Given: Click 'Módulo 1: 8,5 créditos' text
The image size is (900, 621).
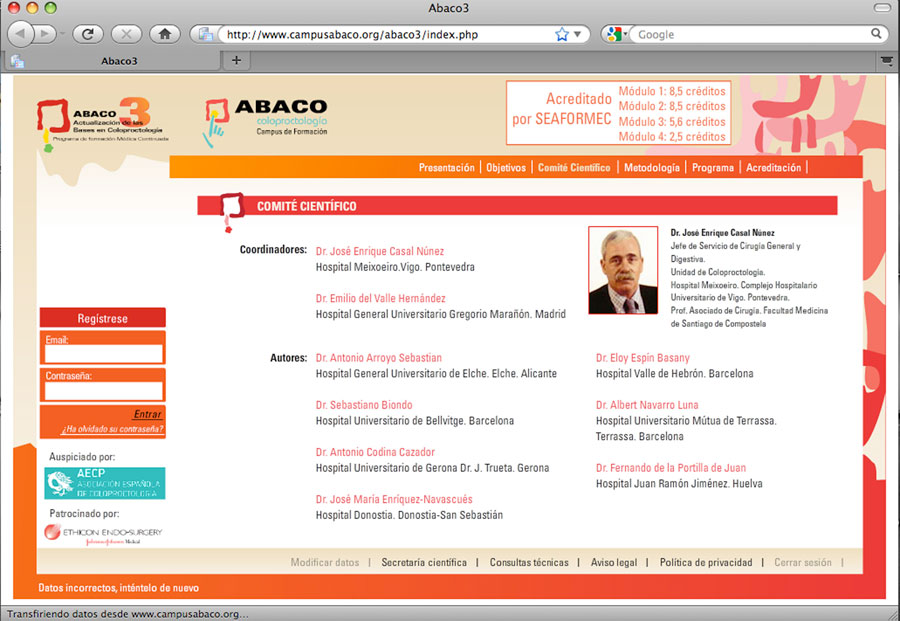Looking at the screenshot, I should pyautogui.click(x=672, y=91).
